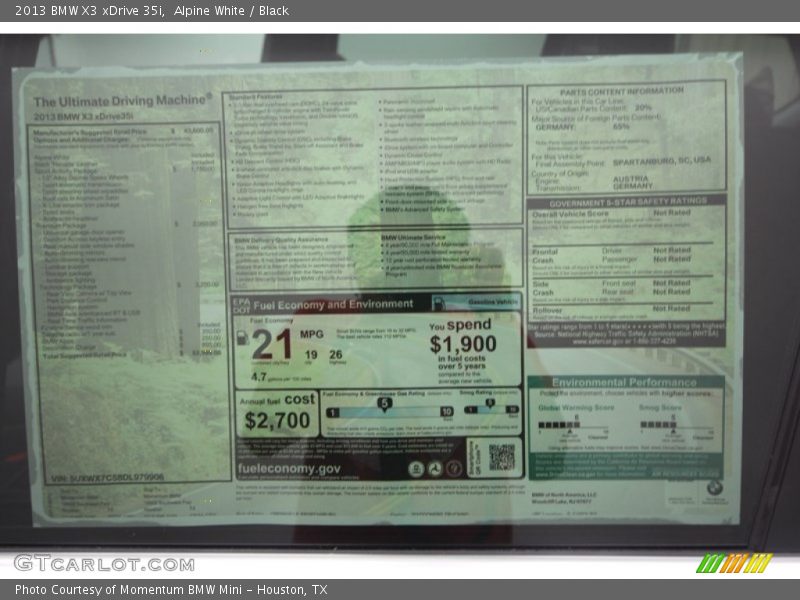Click "GOVERNMENT 5-STAR SAFETY RATINGS" heading

[x=628, y=203]
